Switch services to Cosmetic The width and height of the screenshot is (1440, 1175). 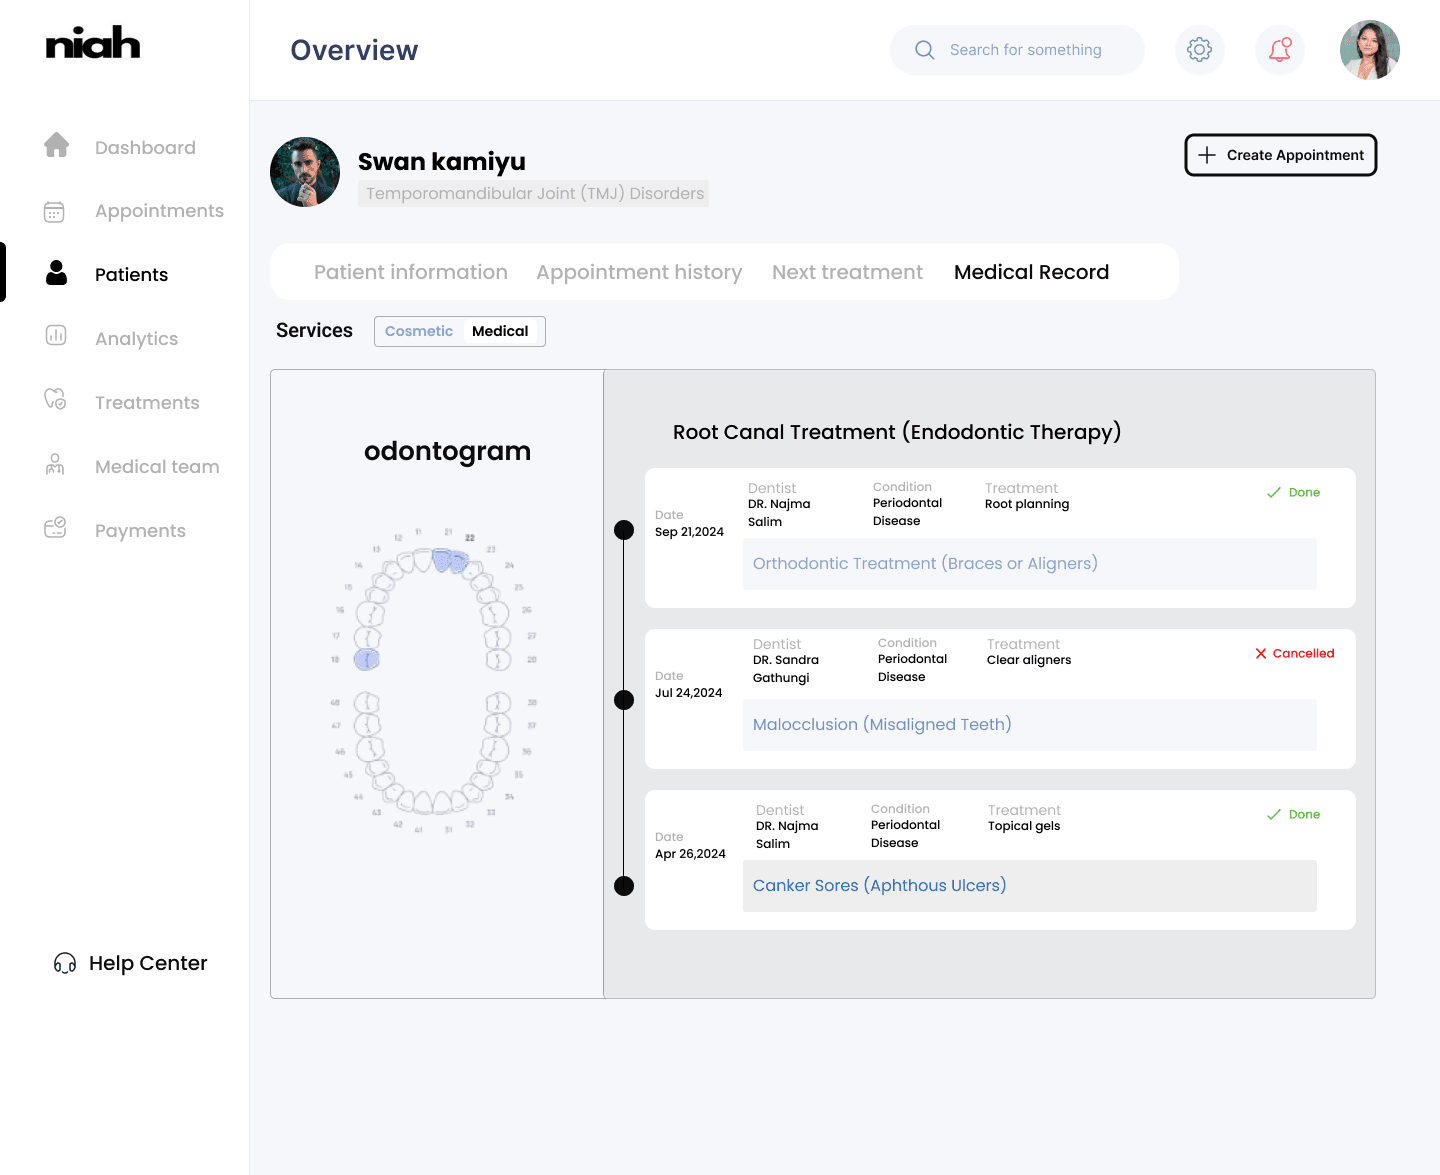click(x=419, y=331)
